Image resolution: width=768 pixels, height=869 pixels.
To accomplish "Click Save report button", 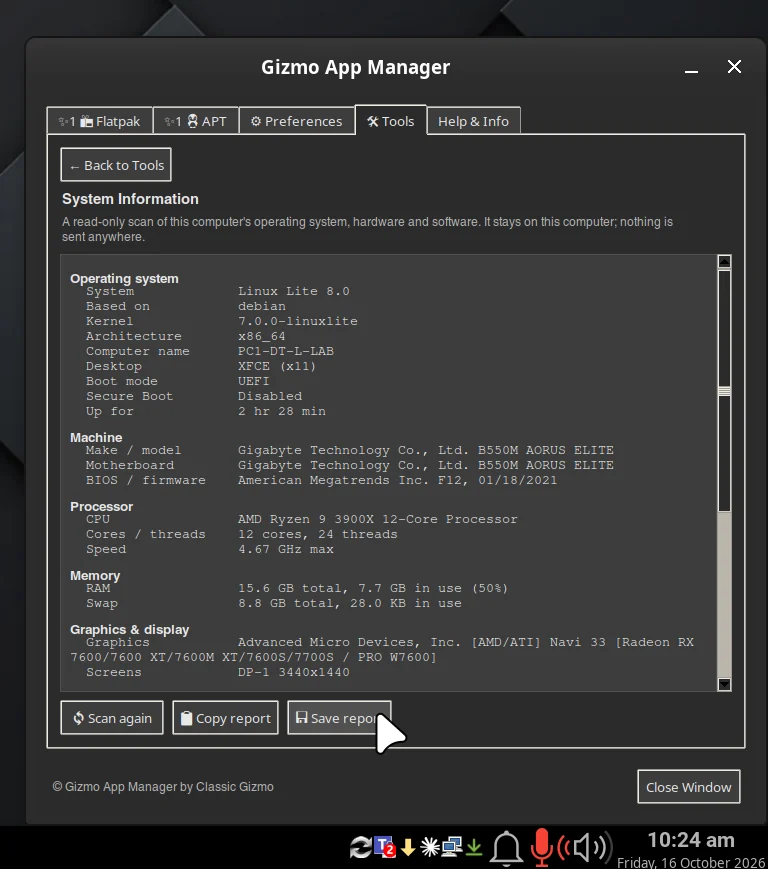I will click(339, 718).
